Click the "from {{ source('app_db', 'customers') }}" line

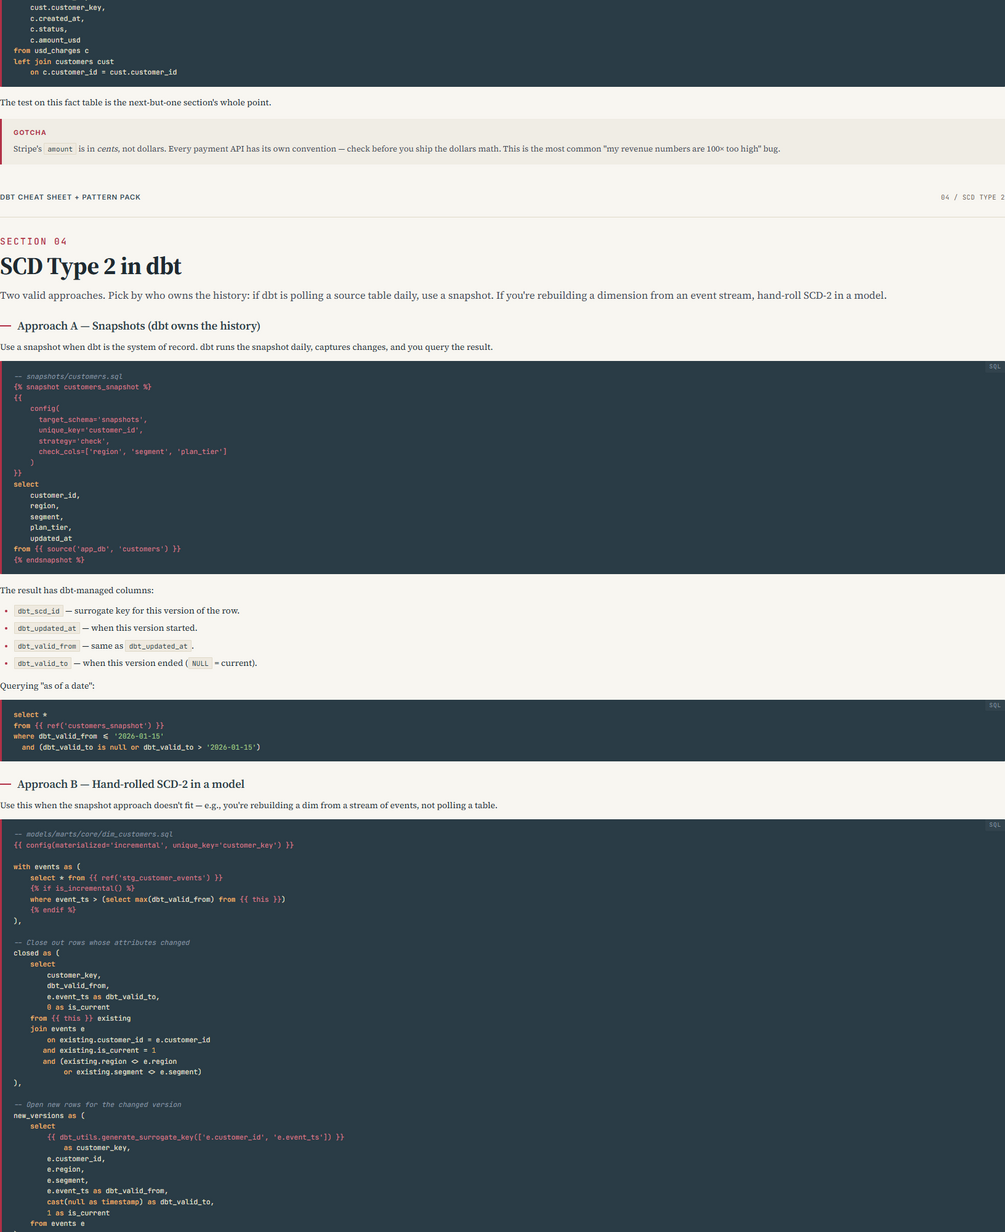[x=97, y=549]
